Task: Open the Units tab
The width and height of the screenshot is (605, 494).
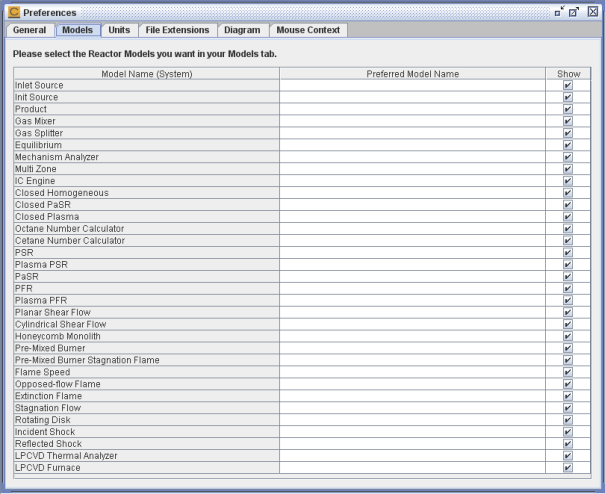Action: click(x=119, y=30)
